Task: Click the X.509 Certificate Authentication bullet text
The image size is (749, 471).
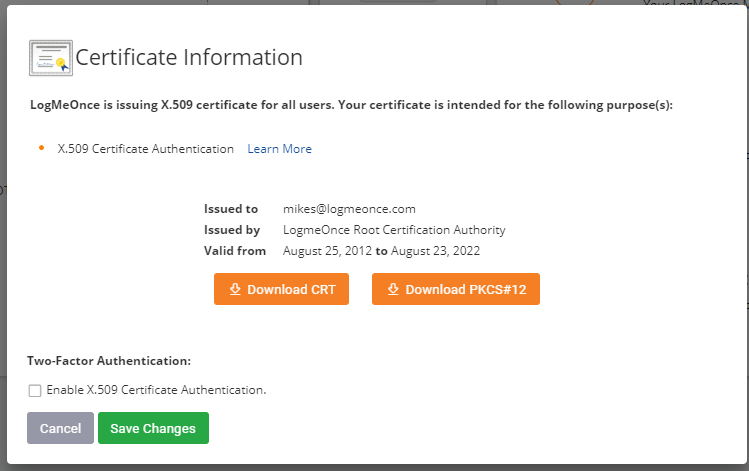Action: point(146,149)
